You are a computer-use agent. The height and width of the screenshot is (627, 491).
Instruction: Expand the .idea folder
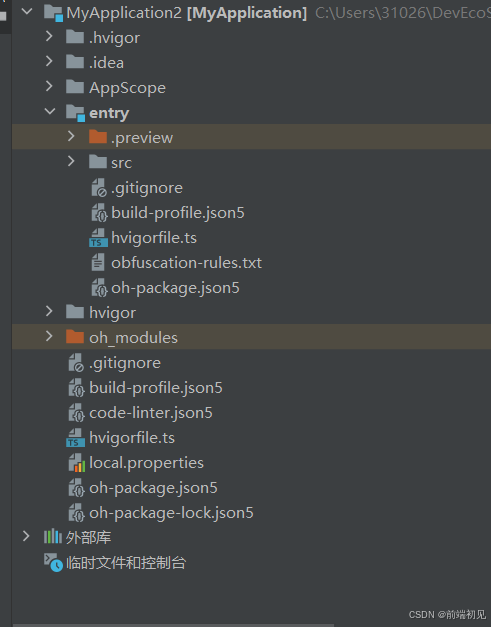tap(49, 62)
